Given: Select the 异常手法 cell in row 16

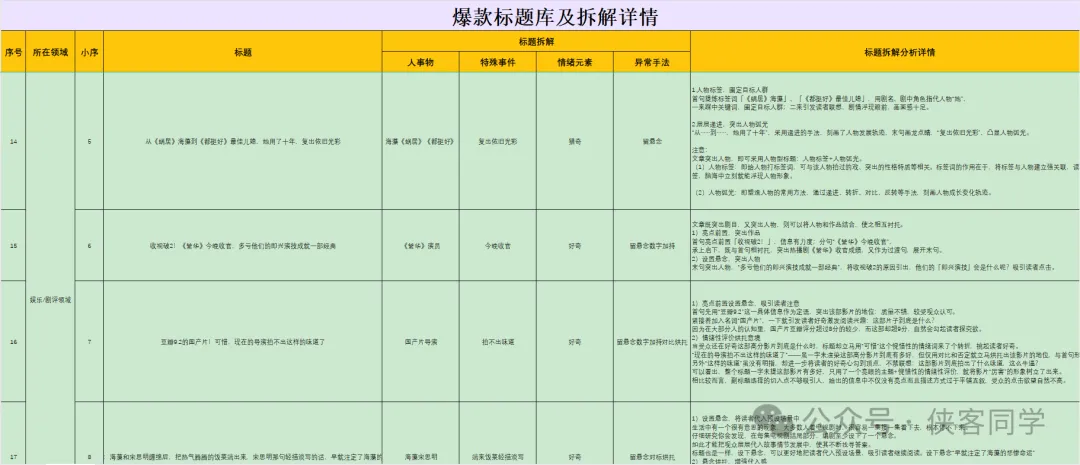Looking at the screenshot, I should pos(652,341).
